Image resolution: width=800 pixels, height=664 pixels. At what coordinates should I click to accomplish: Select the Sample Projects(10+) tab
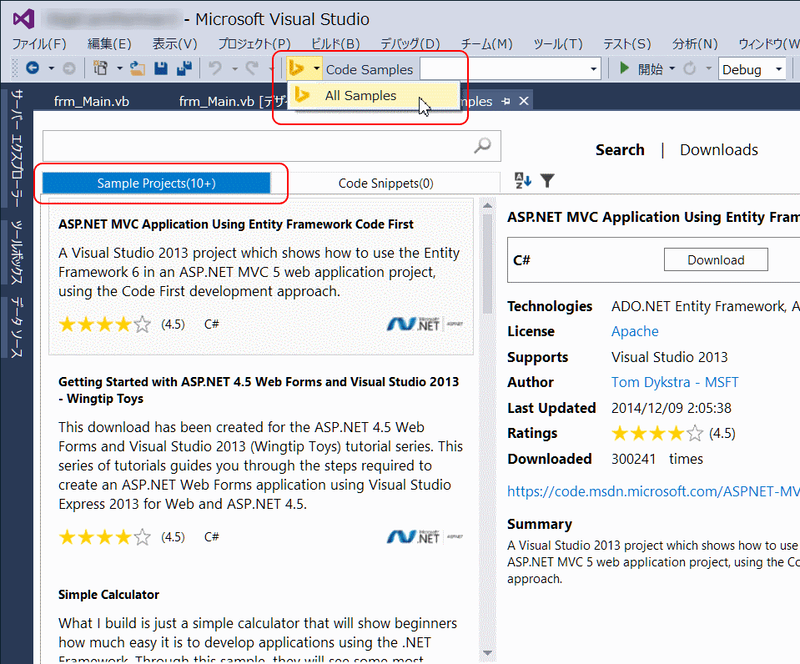click(156, 183)
